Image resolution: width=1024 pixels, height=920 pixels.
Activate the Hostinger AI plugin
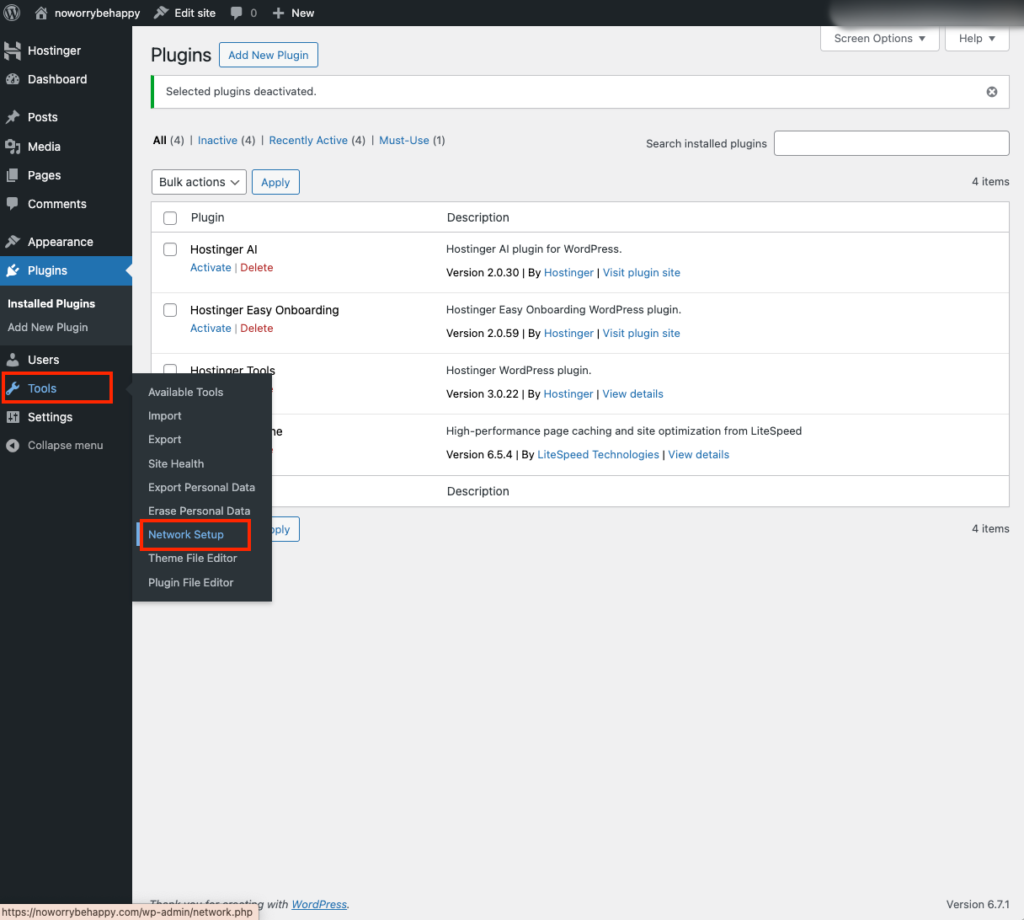point(210,268)
